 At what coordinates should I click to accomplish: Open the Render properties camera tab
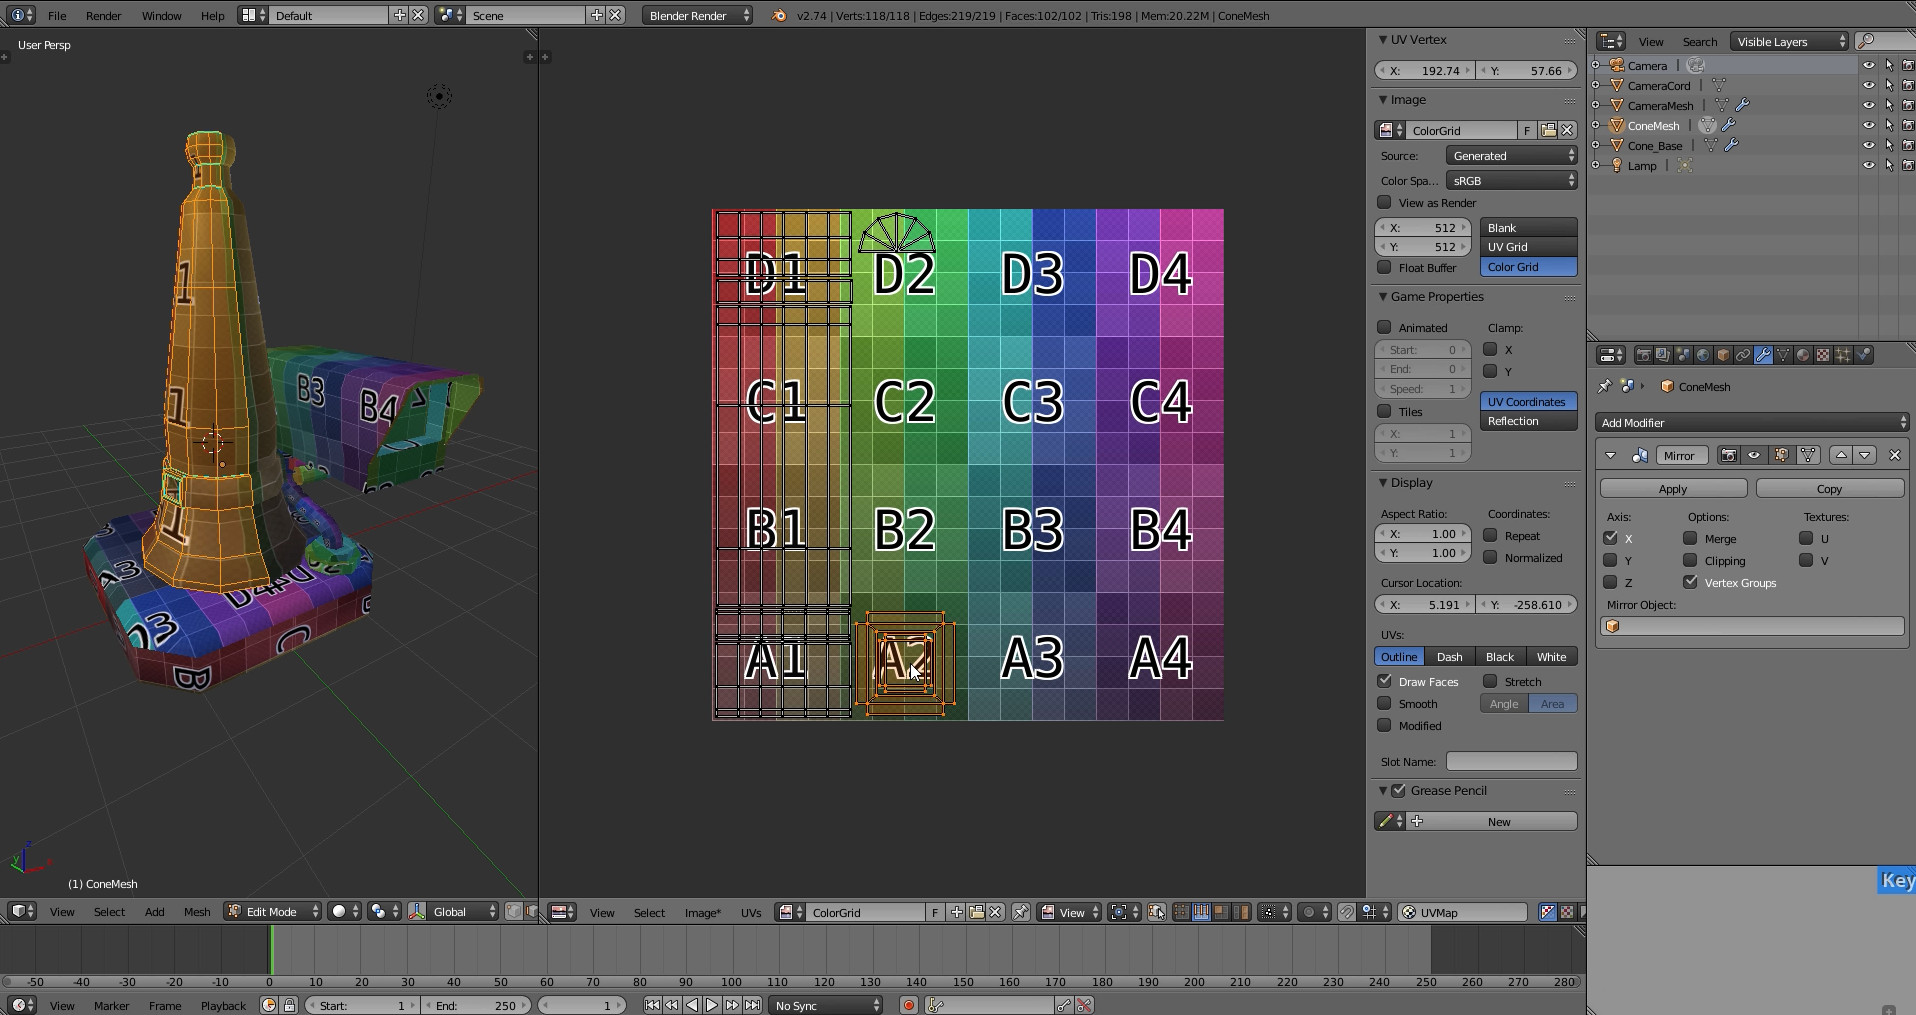pyautogui.click(x=1643, y=355)
